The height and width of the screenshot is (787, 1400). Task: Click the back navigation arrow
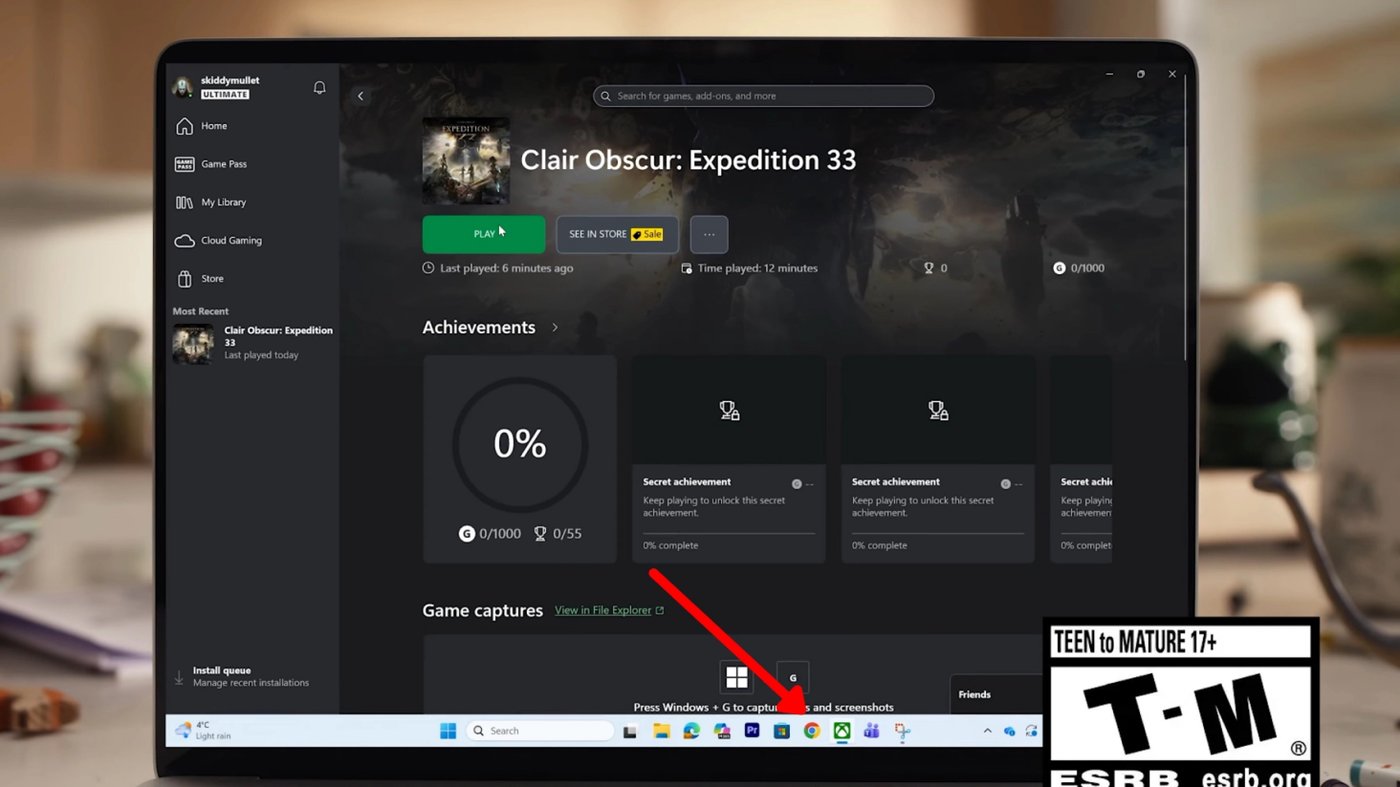(360, 95)
